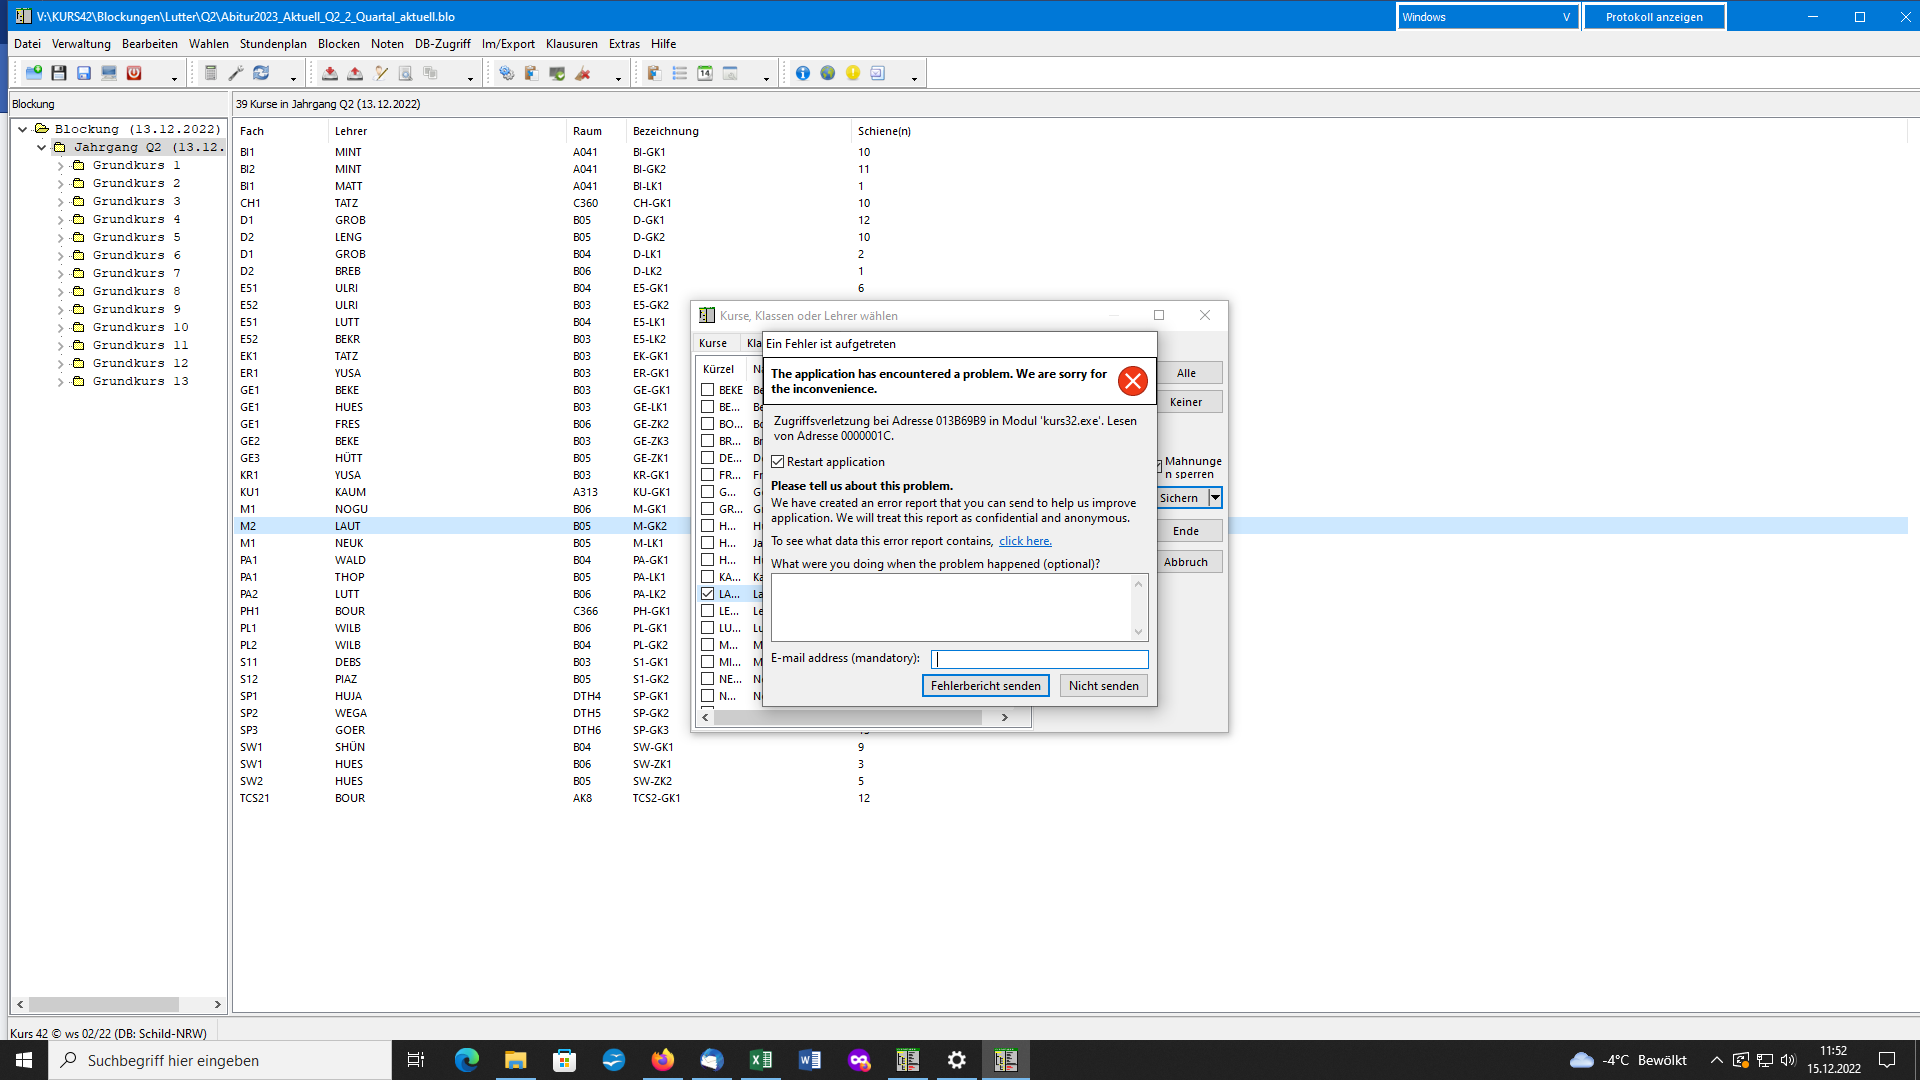Click the blue refresh arrows icon

point(261,73)
